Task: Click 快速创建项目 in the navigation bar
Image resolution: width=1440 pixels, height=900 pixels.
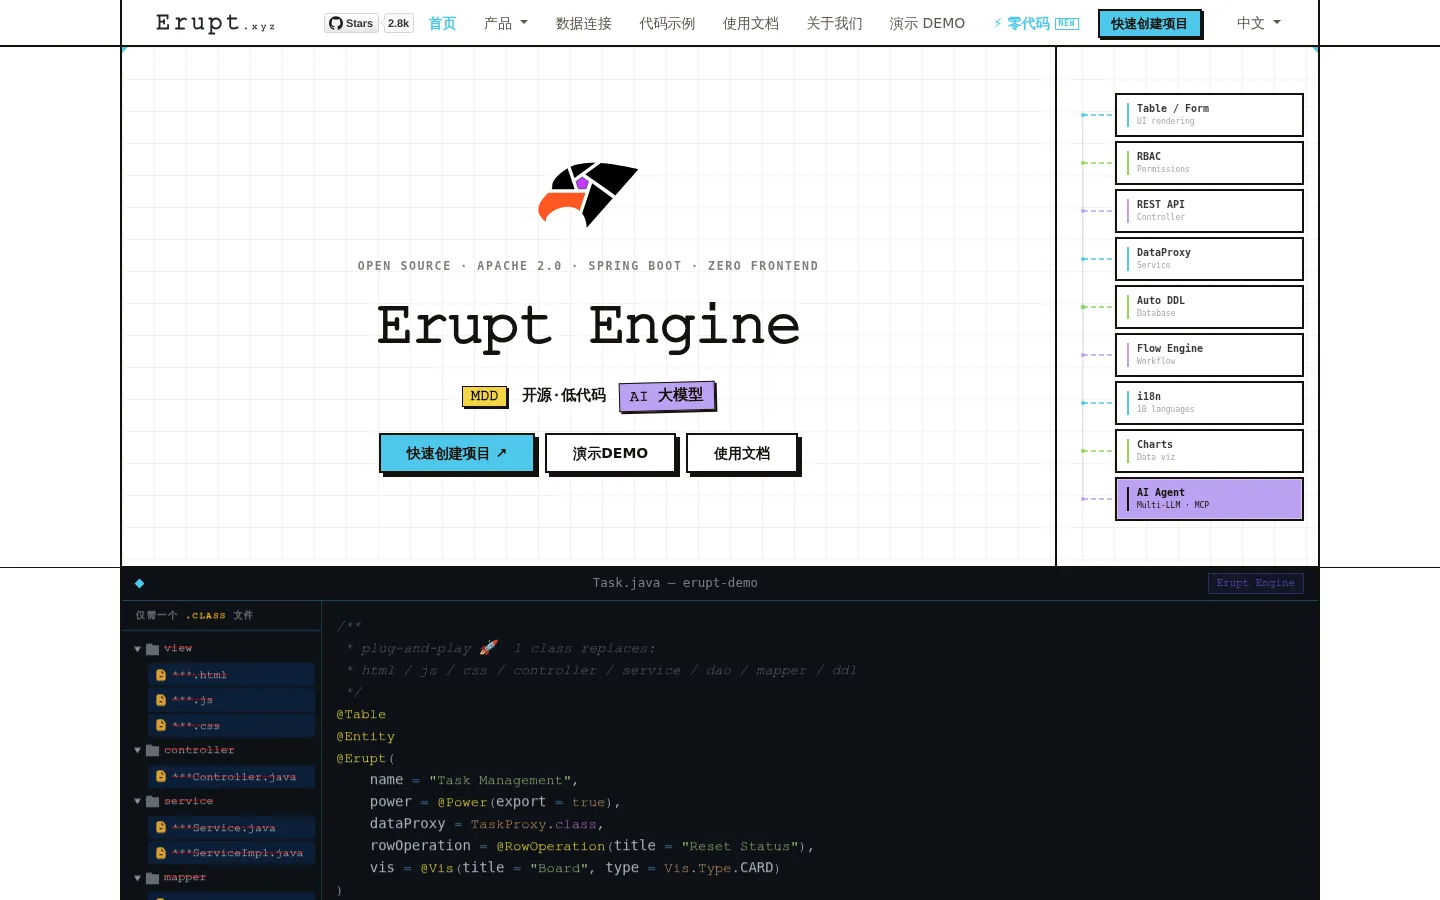Action: click(1149, 23)
